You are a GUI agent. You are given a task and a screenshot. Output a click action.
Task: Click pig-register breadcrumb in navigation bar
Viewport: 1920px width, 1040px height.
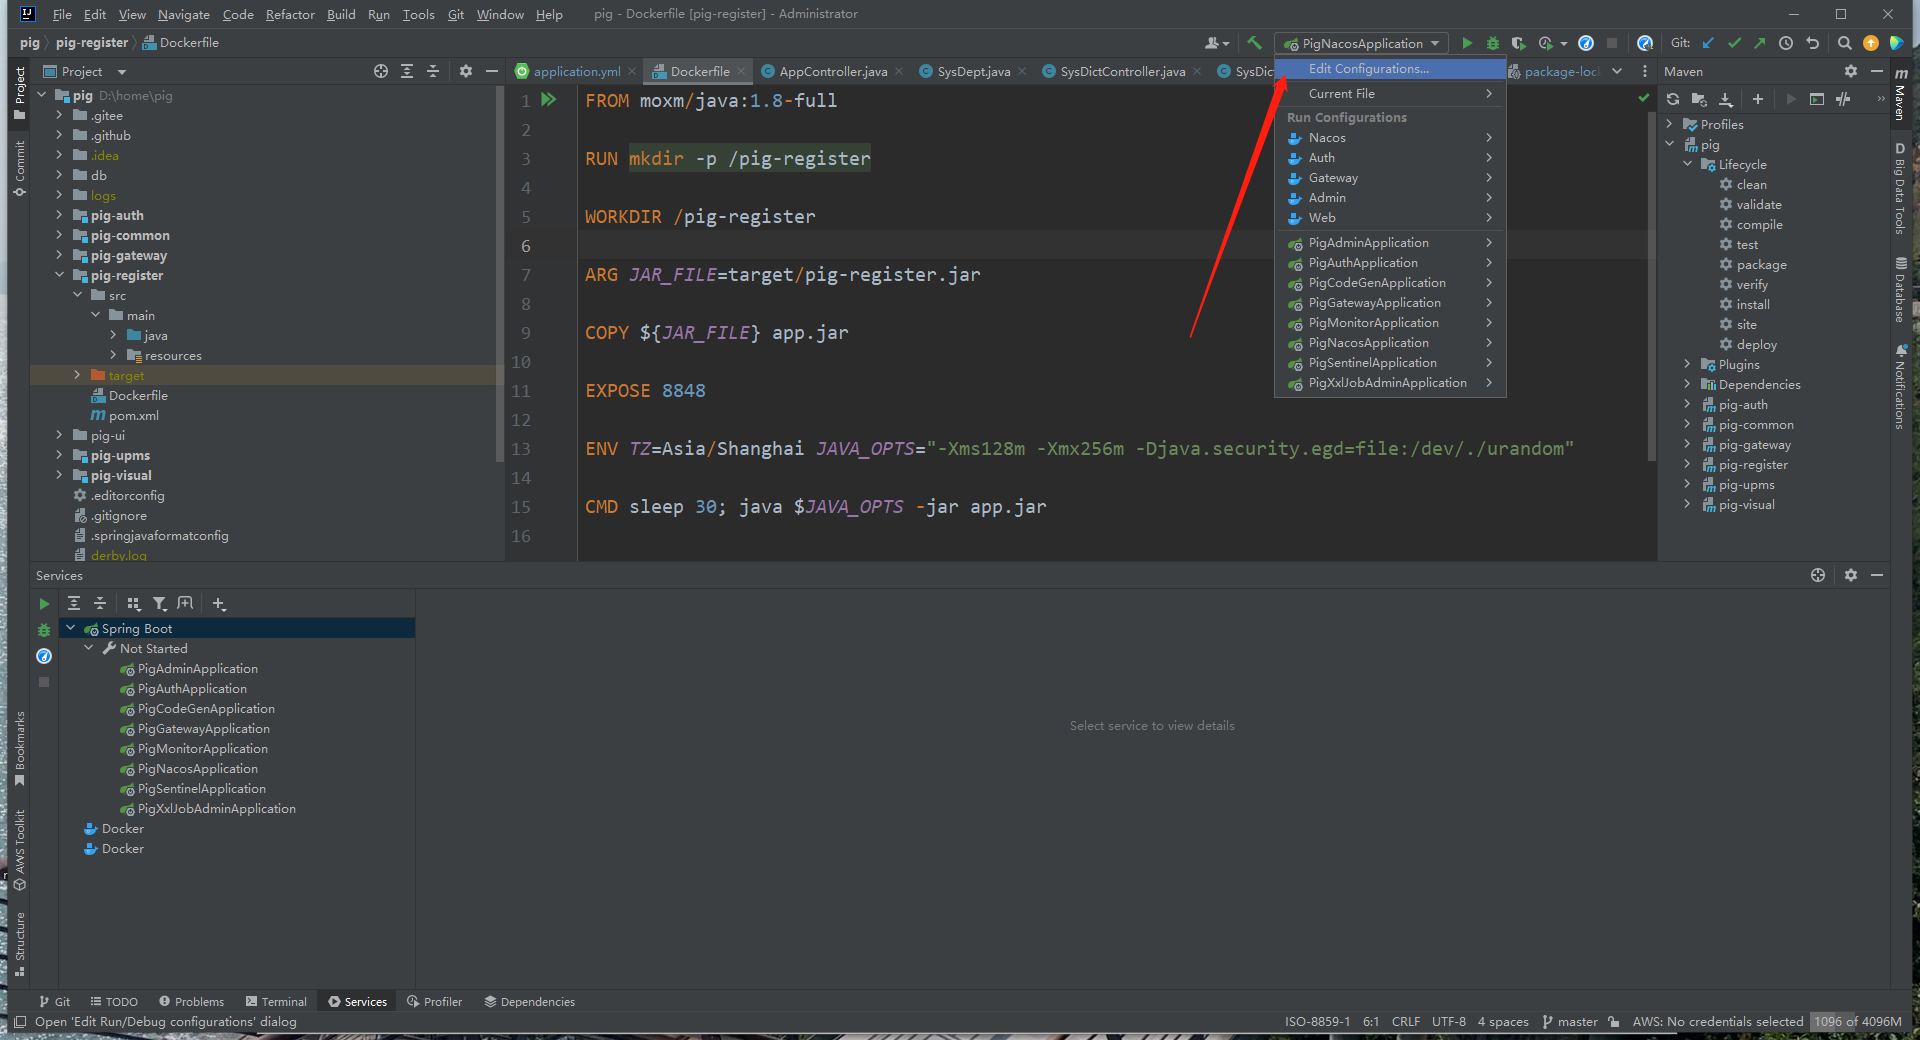pyautogui.click(x=92, y=43)
